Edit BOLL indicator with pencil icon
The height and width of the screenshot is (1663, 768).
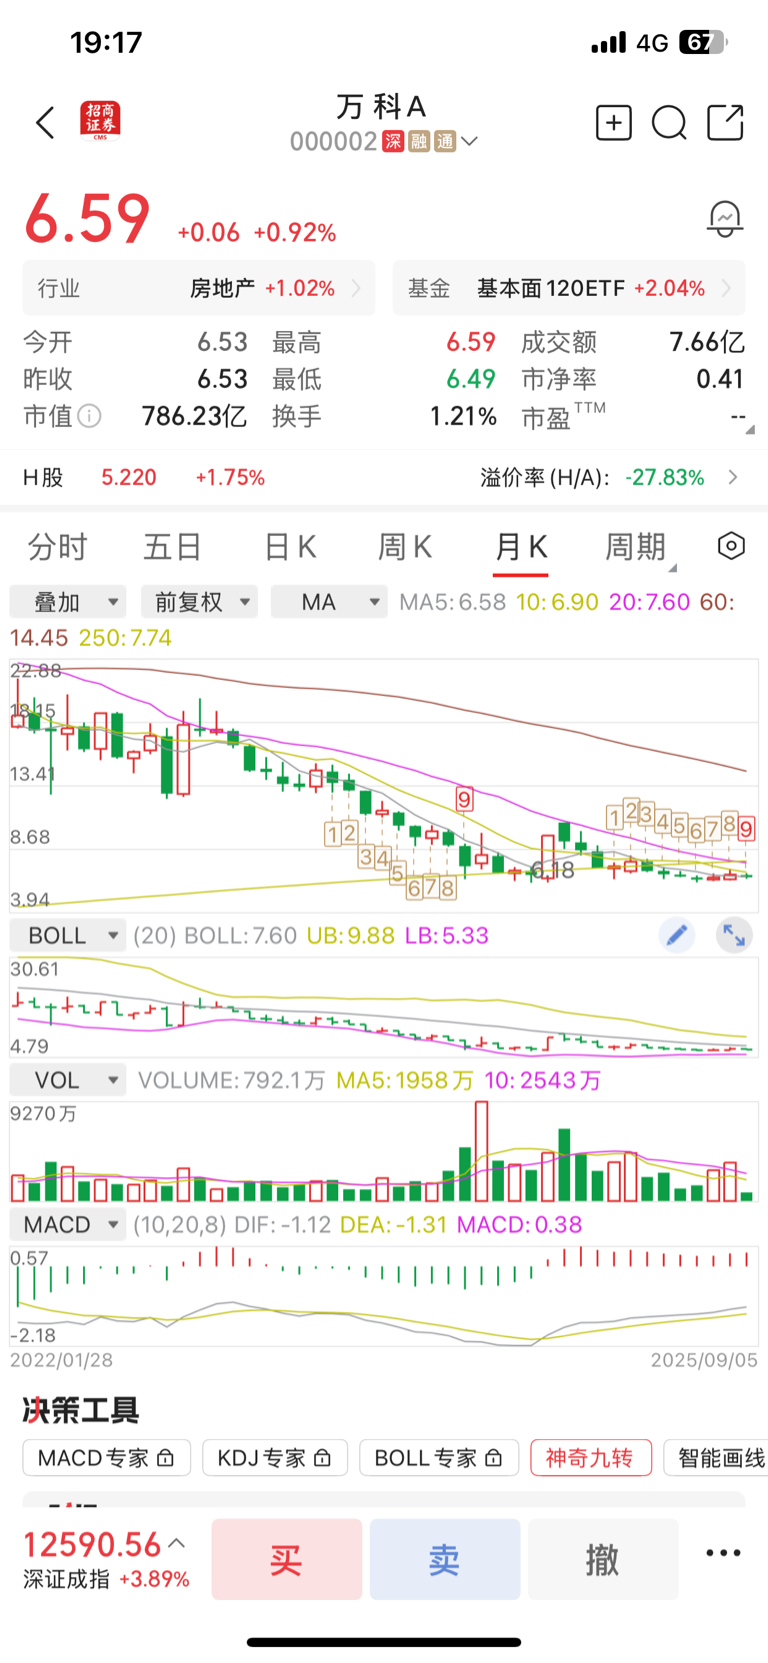coord(677,935)
